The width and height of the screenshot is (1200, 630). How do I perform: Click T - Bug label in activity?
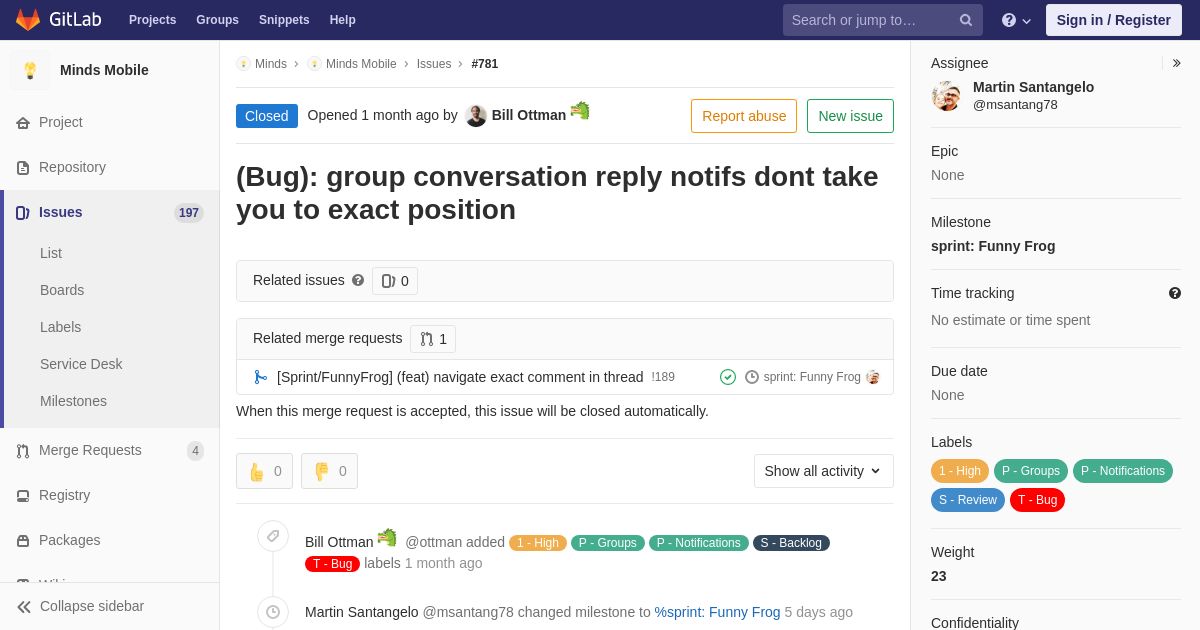coord(332,564)
